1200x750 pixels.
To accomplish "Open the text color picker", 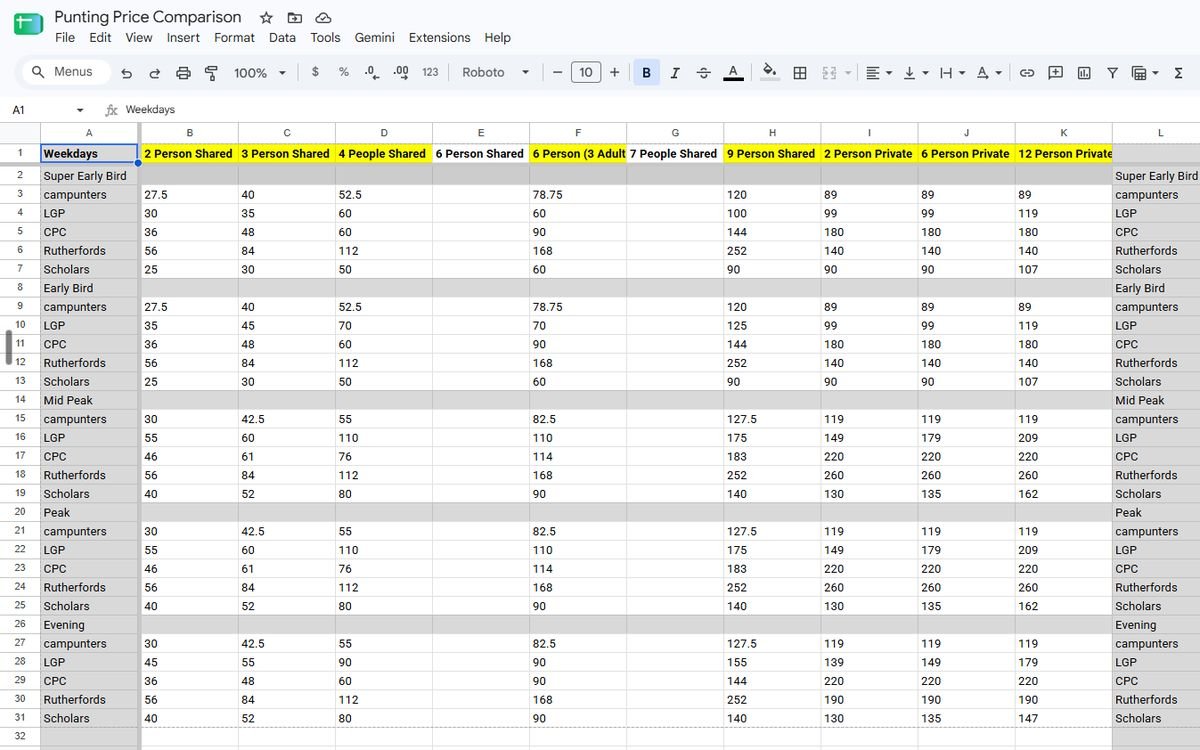I will pos(733,72).
